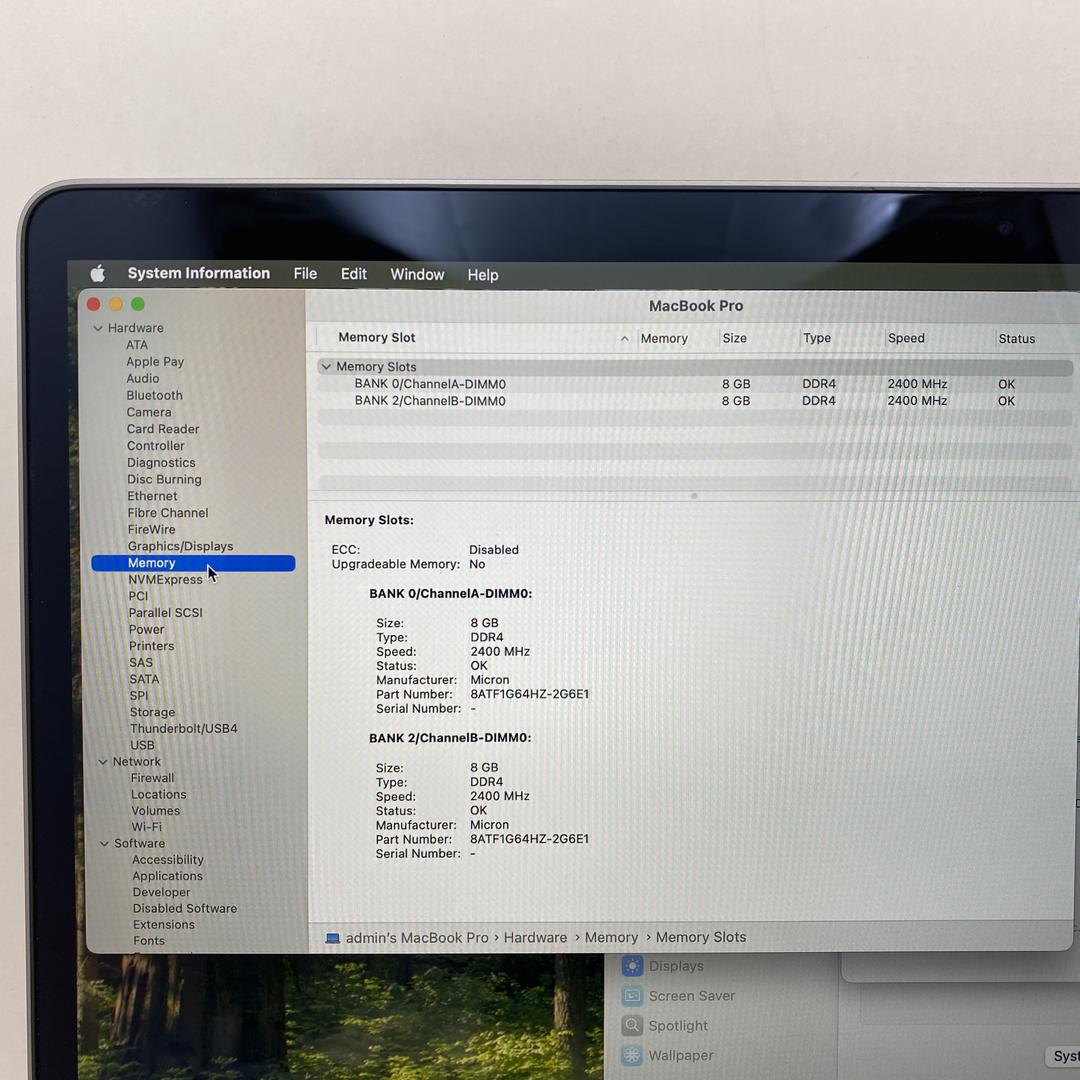Collapse the Network section in sidebar
Viewport: 1080px width, 1080px height.
pyautogui.click(x=103, y=762)
